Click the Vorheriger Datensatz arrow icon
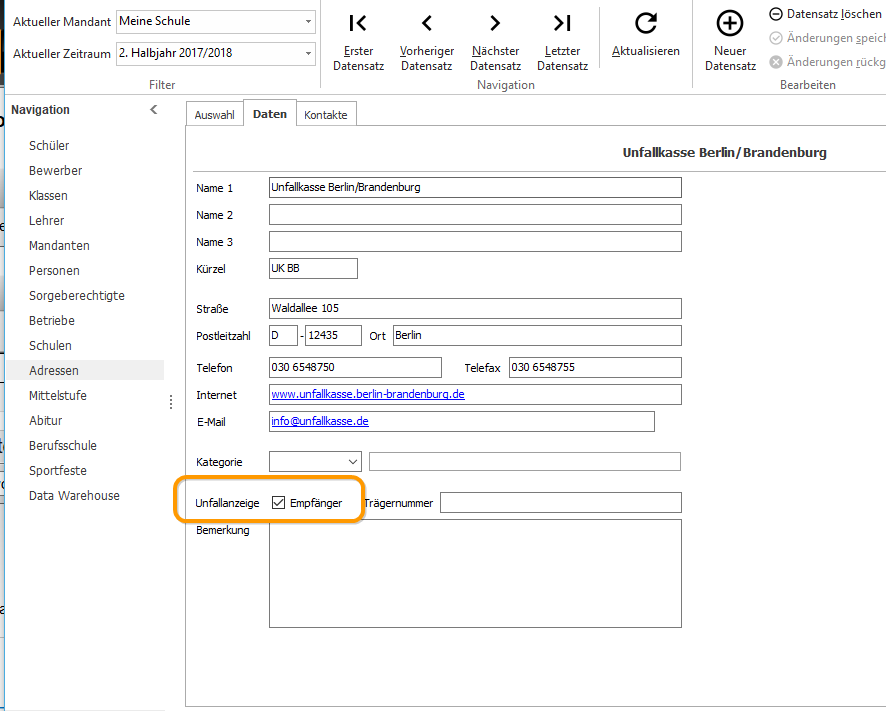The image size is (886, 711). coord(427,23)
